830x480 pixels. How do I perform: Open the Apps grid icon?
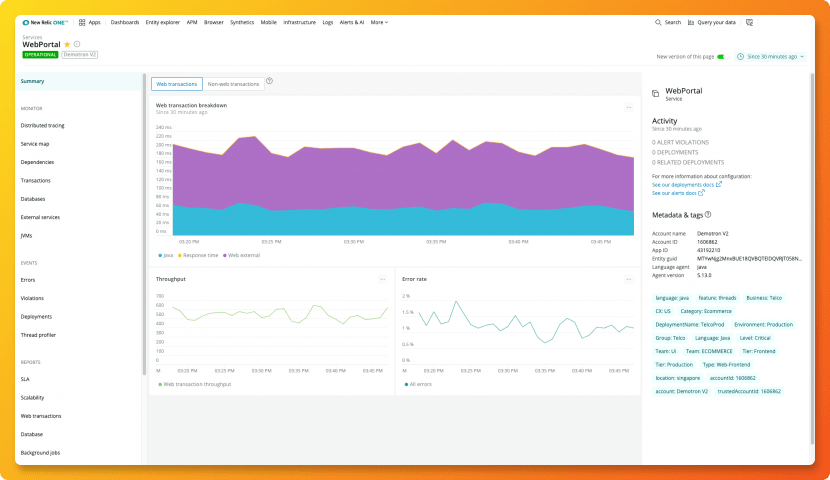point(82,22)
